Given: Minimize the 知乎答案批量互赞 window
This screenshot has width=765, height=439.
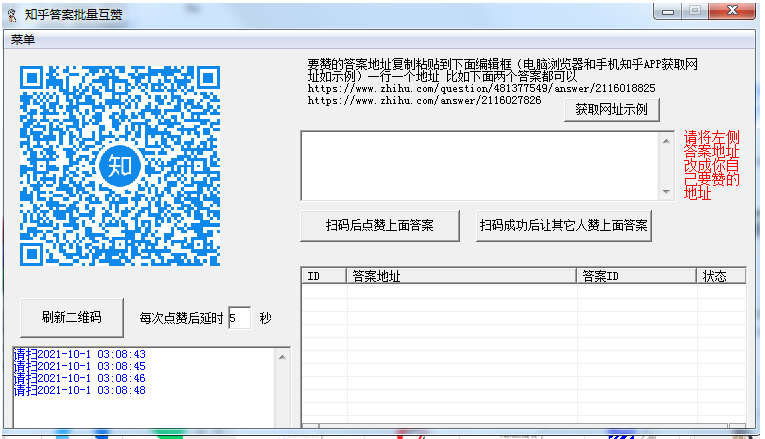Looking at the screenshot, I should [x=669, y=11].
